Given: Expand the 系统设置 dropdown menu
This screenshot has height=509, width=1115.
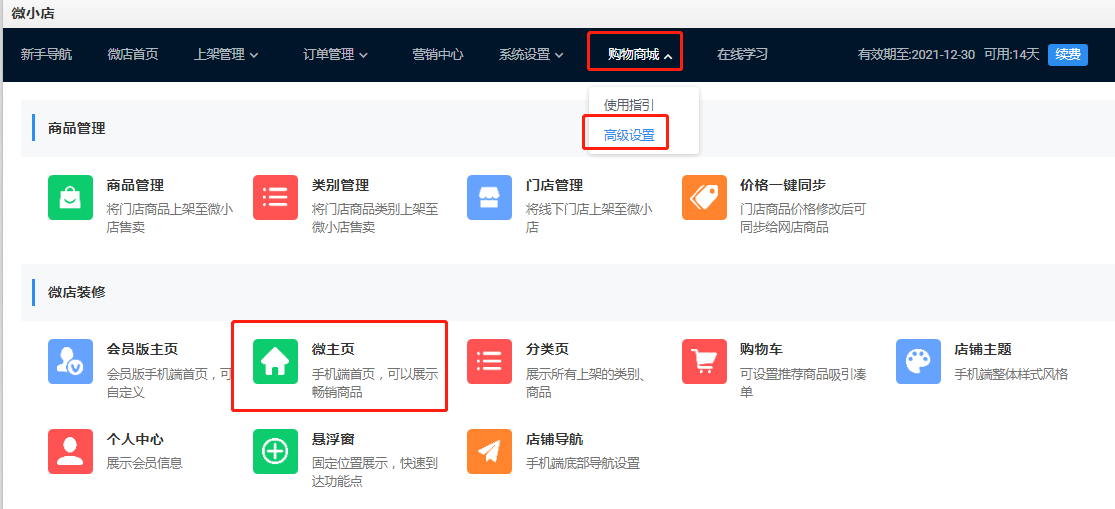Looking at the screenshot, I should click(x=531, y=54).
